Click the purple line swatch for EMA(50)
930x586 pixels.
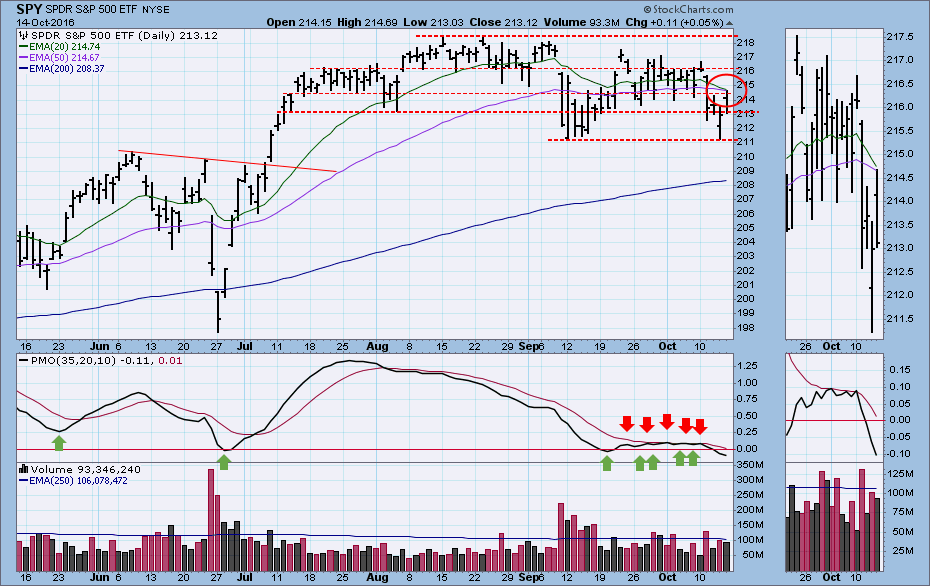pyautogui.click(x=24, y=58)
